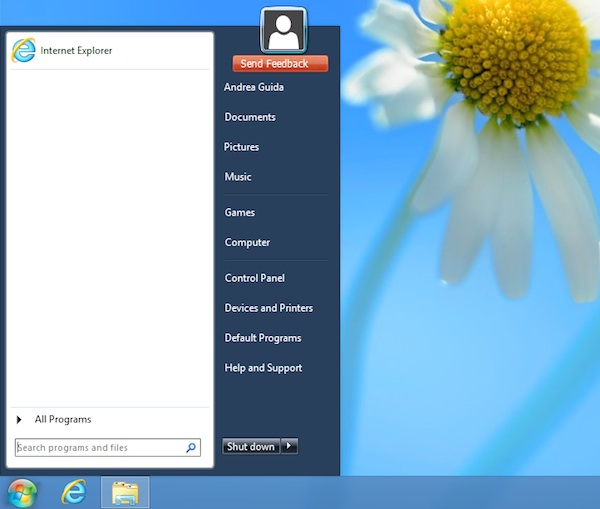
Task: Click the magnifier icon in search box
Action: [x=191, y=447]
